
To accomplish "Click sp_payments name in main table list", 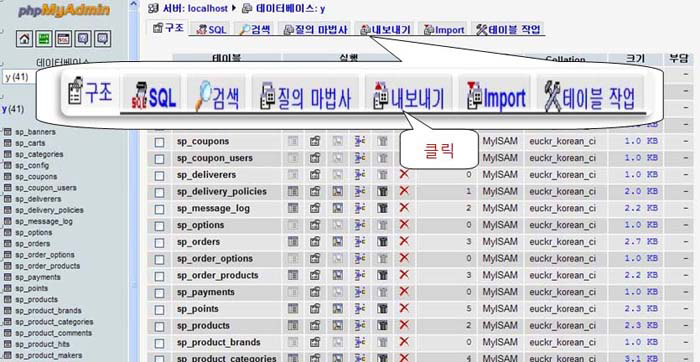I will (x=206, y=292).
